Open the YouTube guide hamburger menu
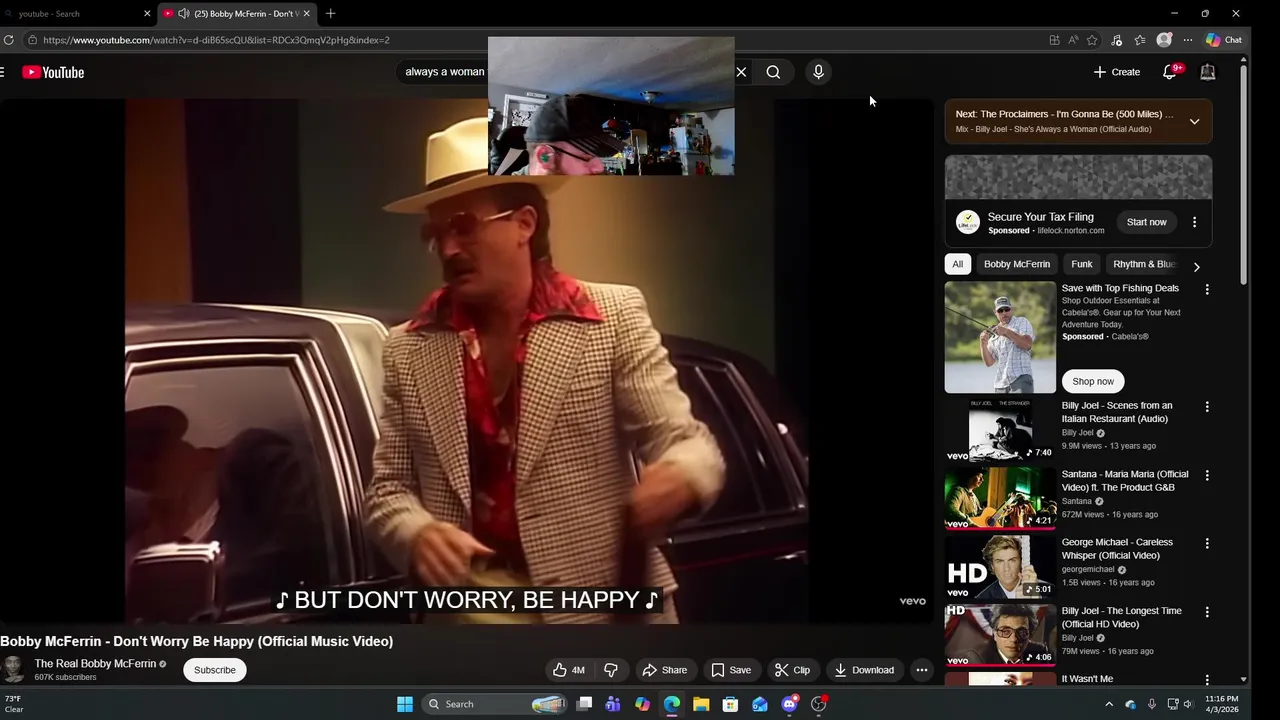 click(x=3, y=72)
